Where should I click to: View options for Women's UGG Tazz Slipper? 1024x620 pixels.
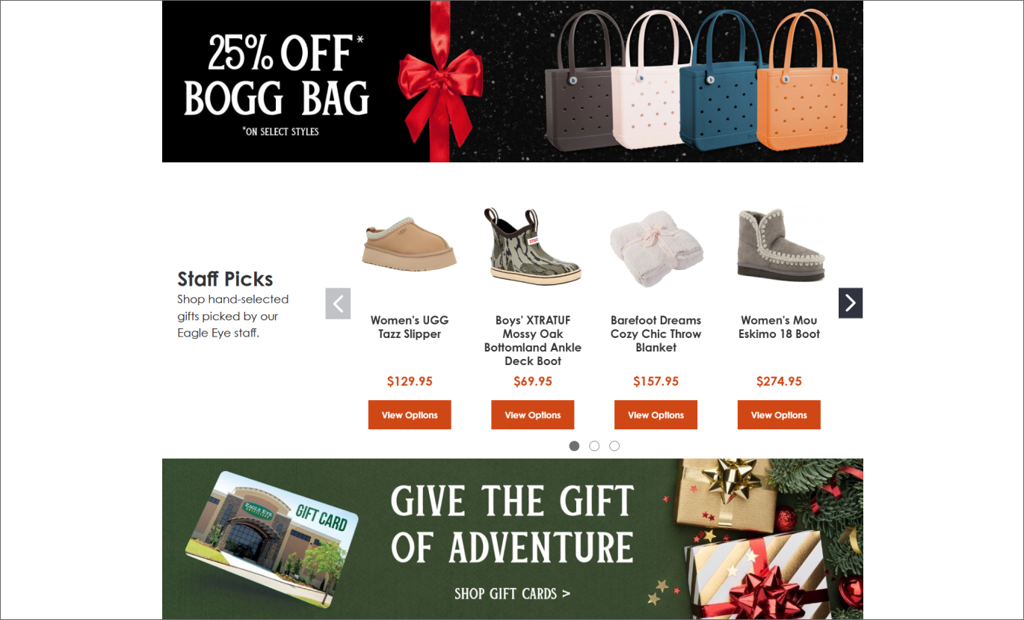pyautogui.click(x=409, y=415)
